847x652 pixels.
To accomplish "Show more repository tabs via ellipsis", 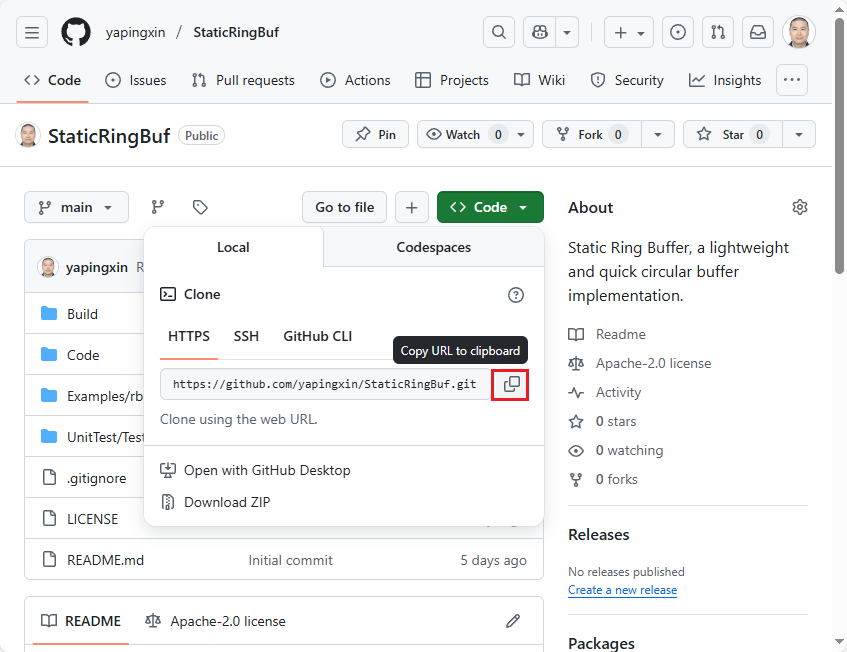I will pos(792,80).
